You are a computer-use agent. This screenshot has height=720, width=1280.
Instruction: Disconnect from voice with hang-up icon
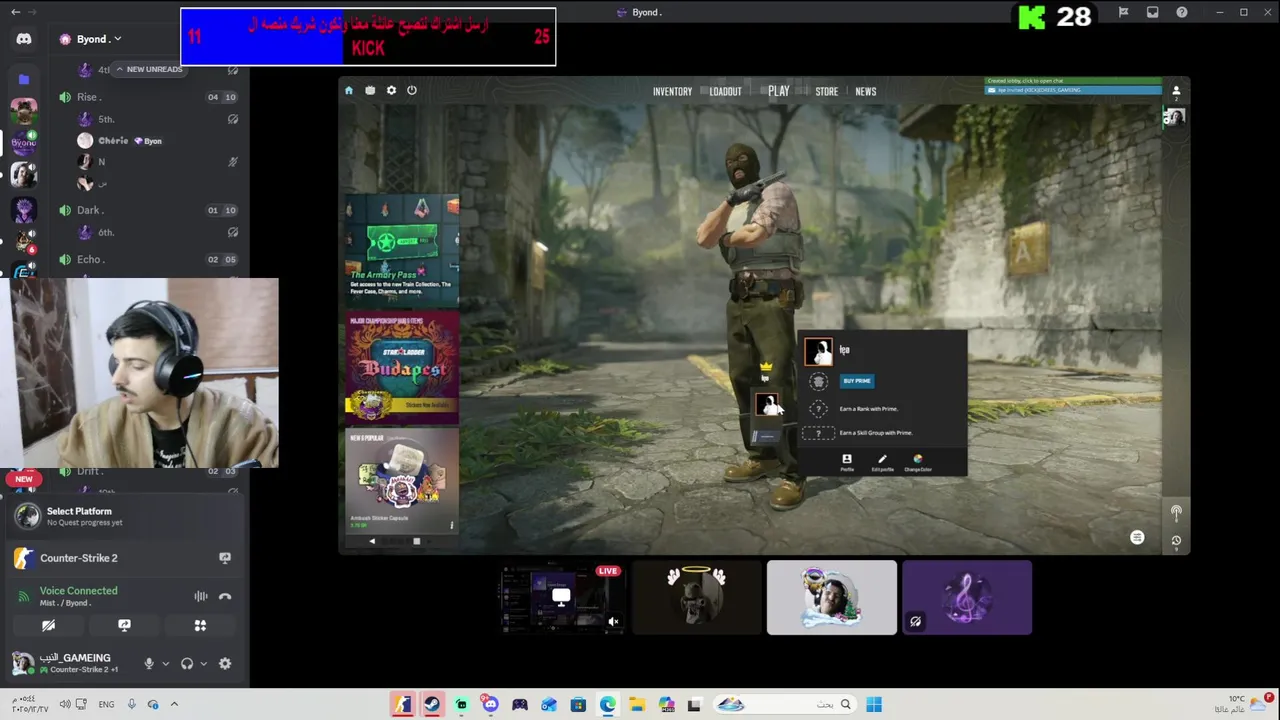click(x=225, y=596)
